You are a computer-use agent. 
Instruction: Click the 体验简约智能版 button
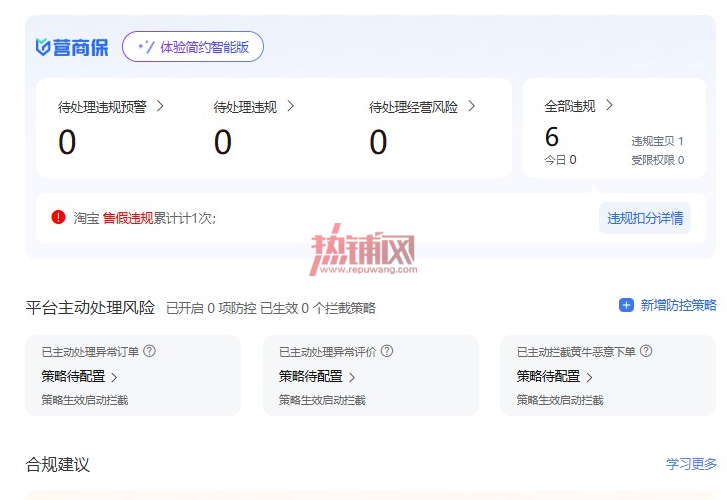[x=193, y=47]
